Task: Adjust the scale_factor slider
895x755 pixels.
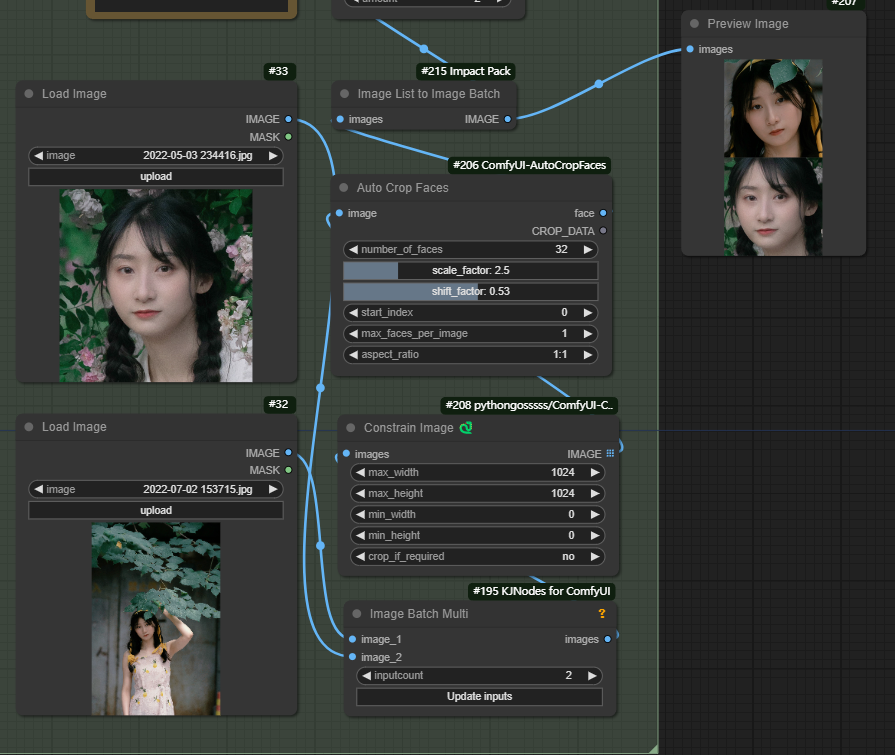Action: coord(470,271)
